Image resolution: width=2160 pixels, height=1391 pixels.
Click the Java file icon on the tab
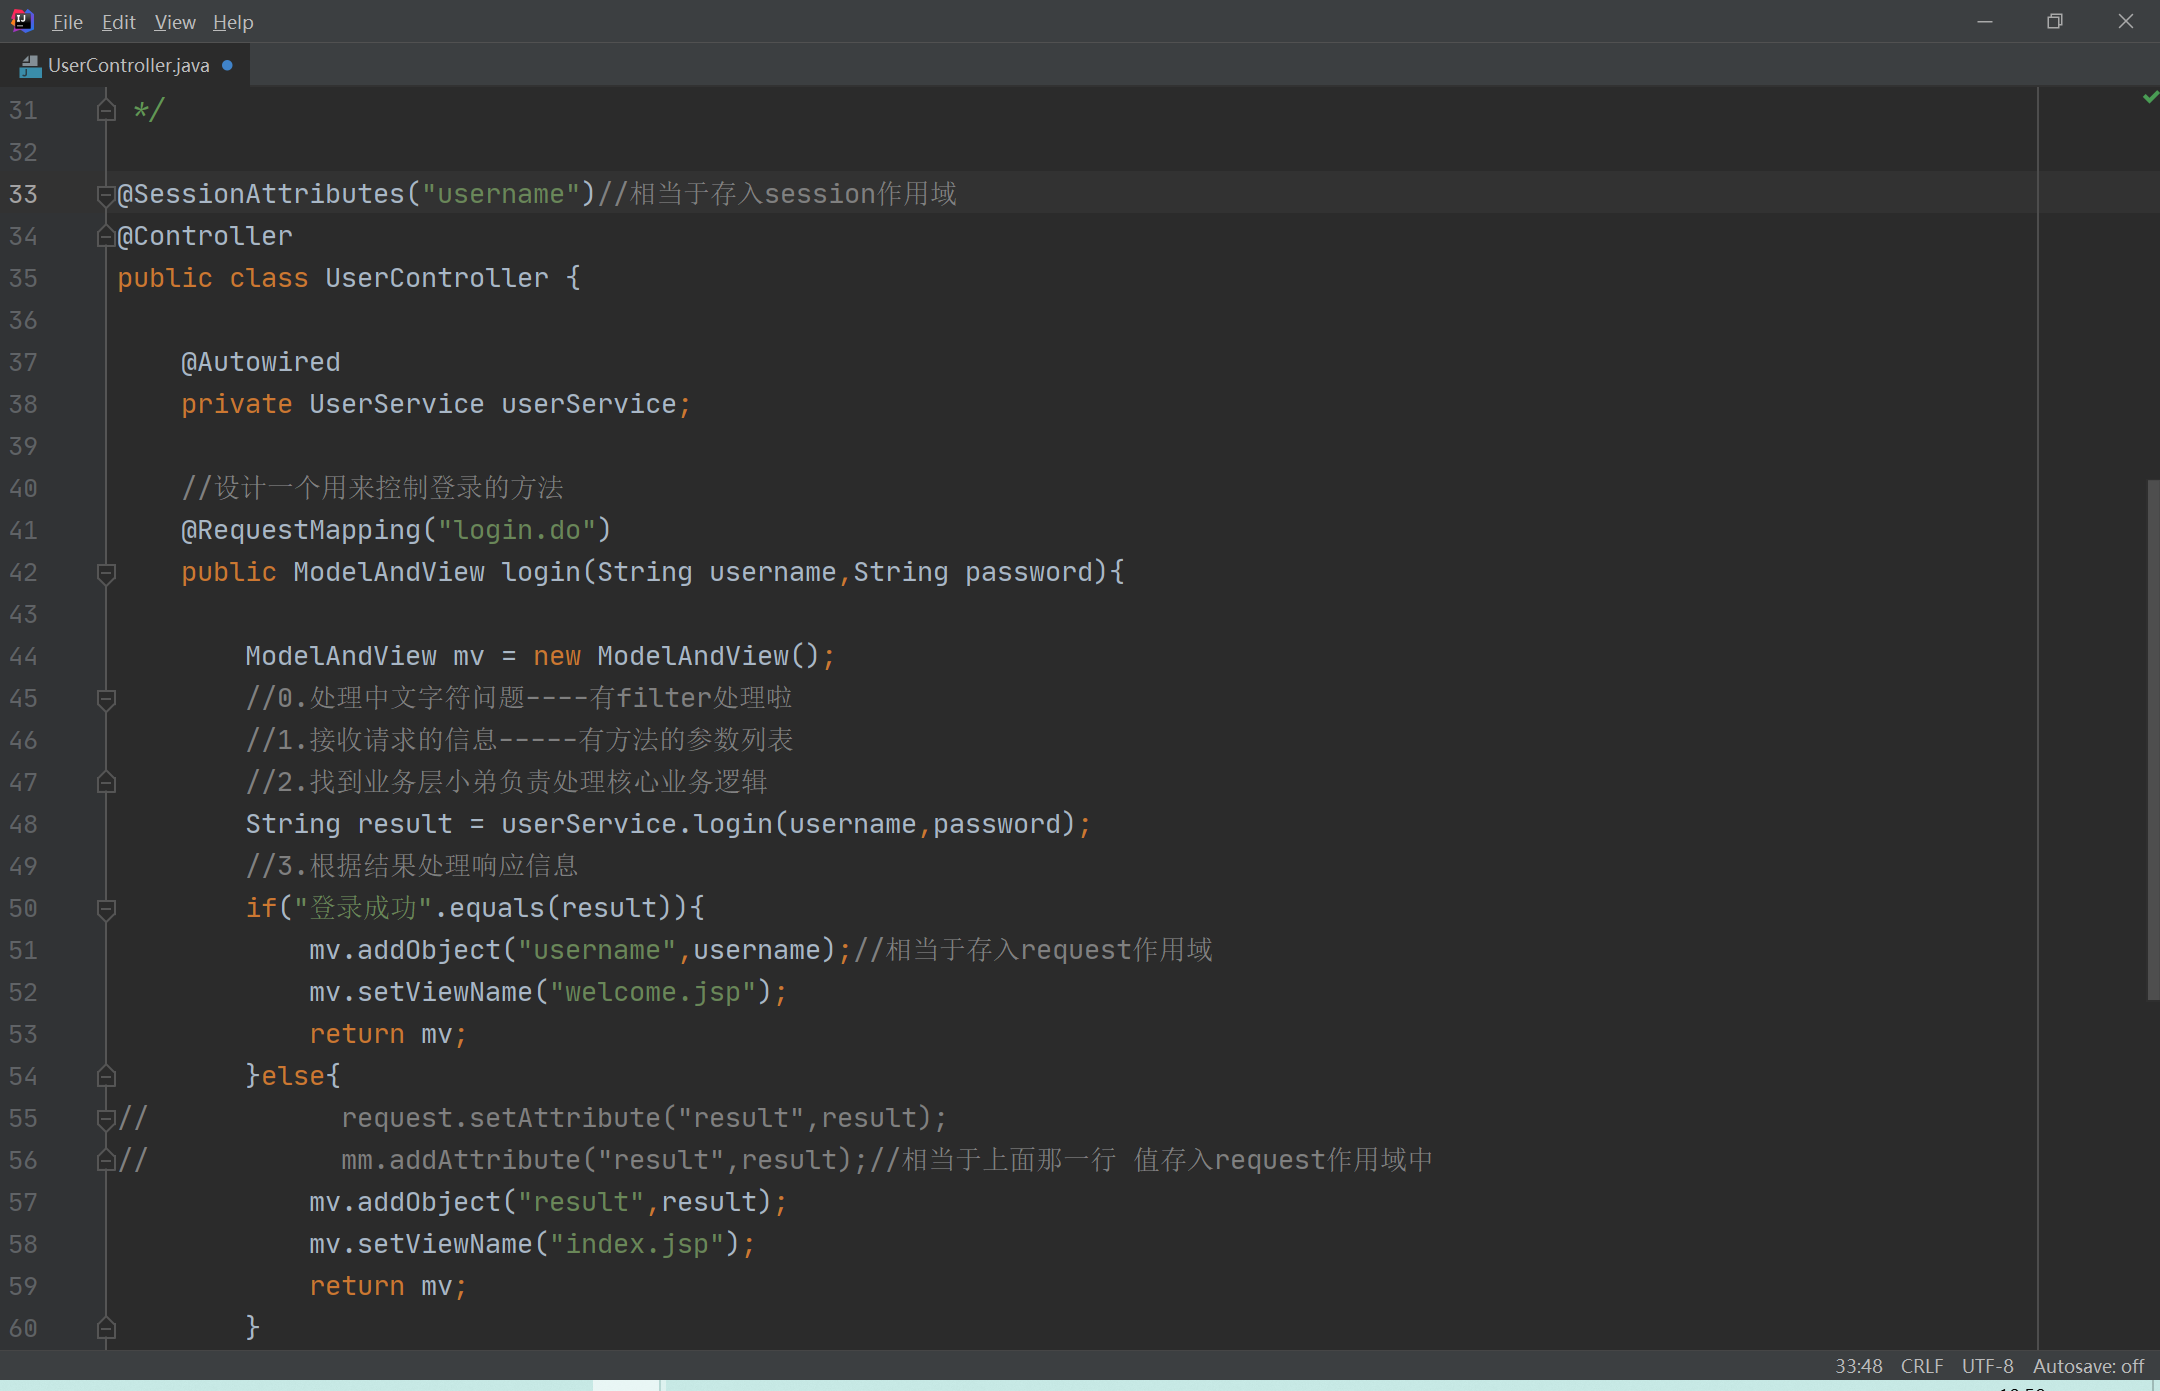pyautogui.click(x=30, y=66)
